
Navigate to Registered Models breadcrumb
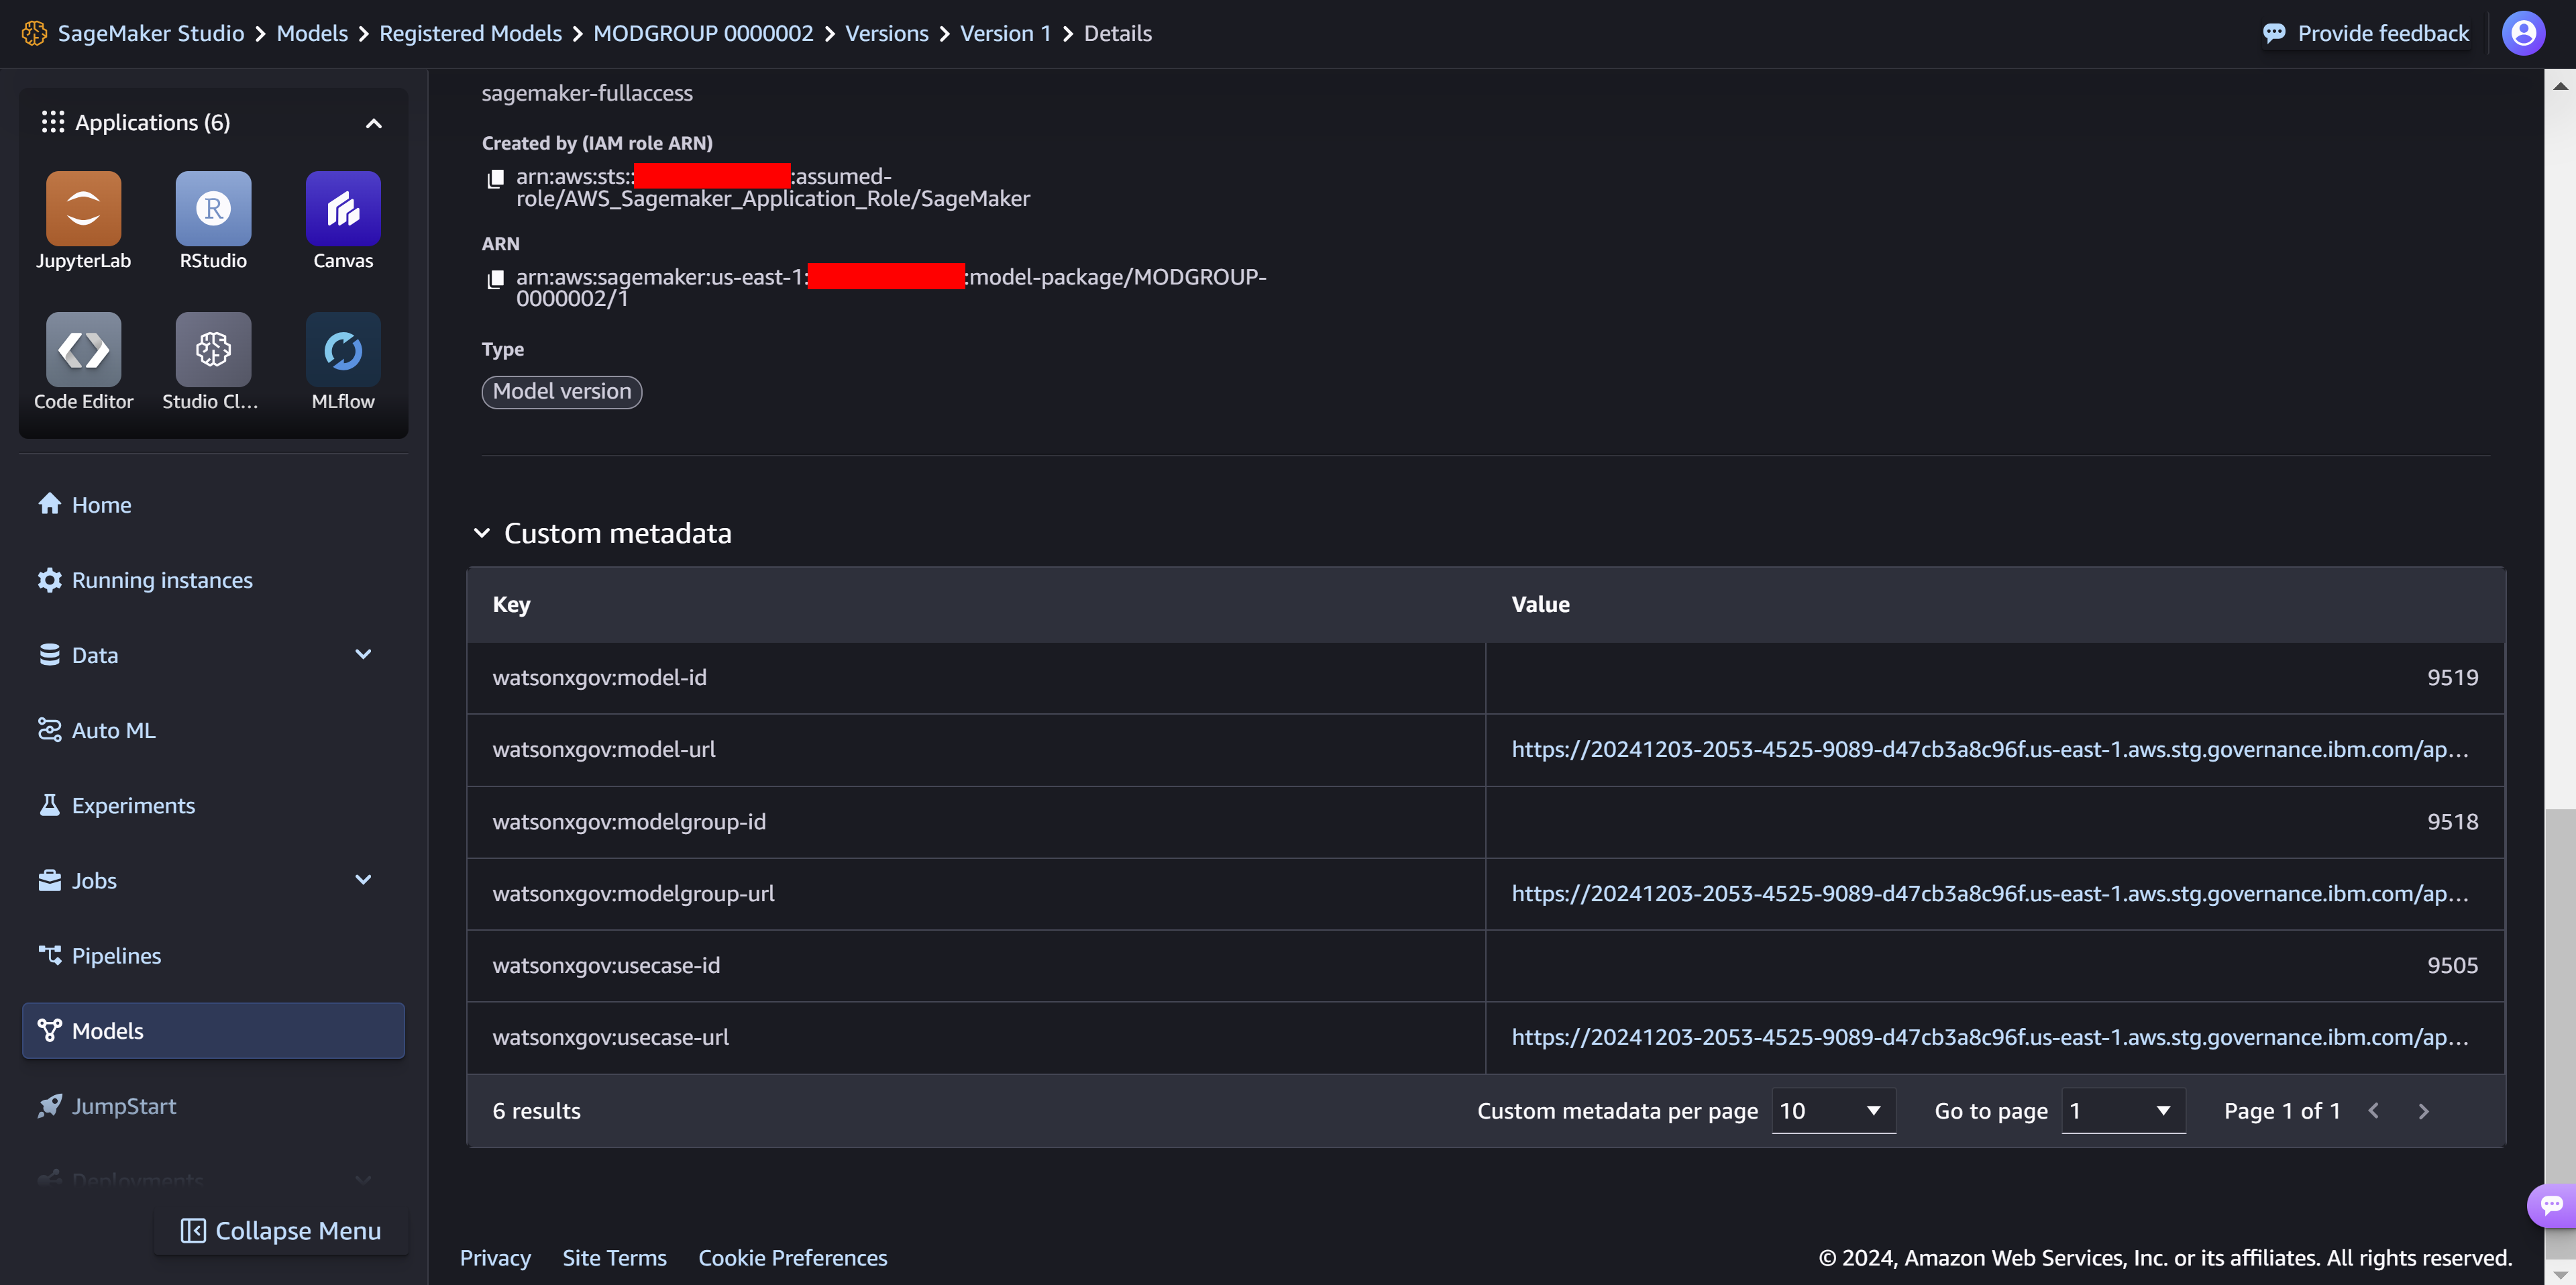(x=471, y=32)
